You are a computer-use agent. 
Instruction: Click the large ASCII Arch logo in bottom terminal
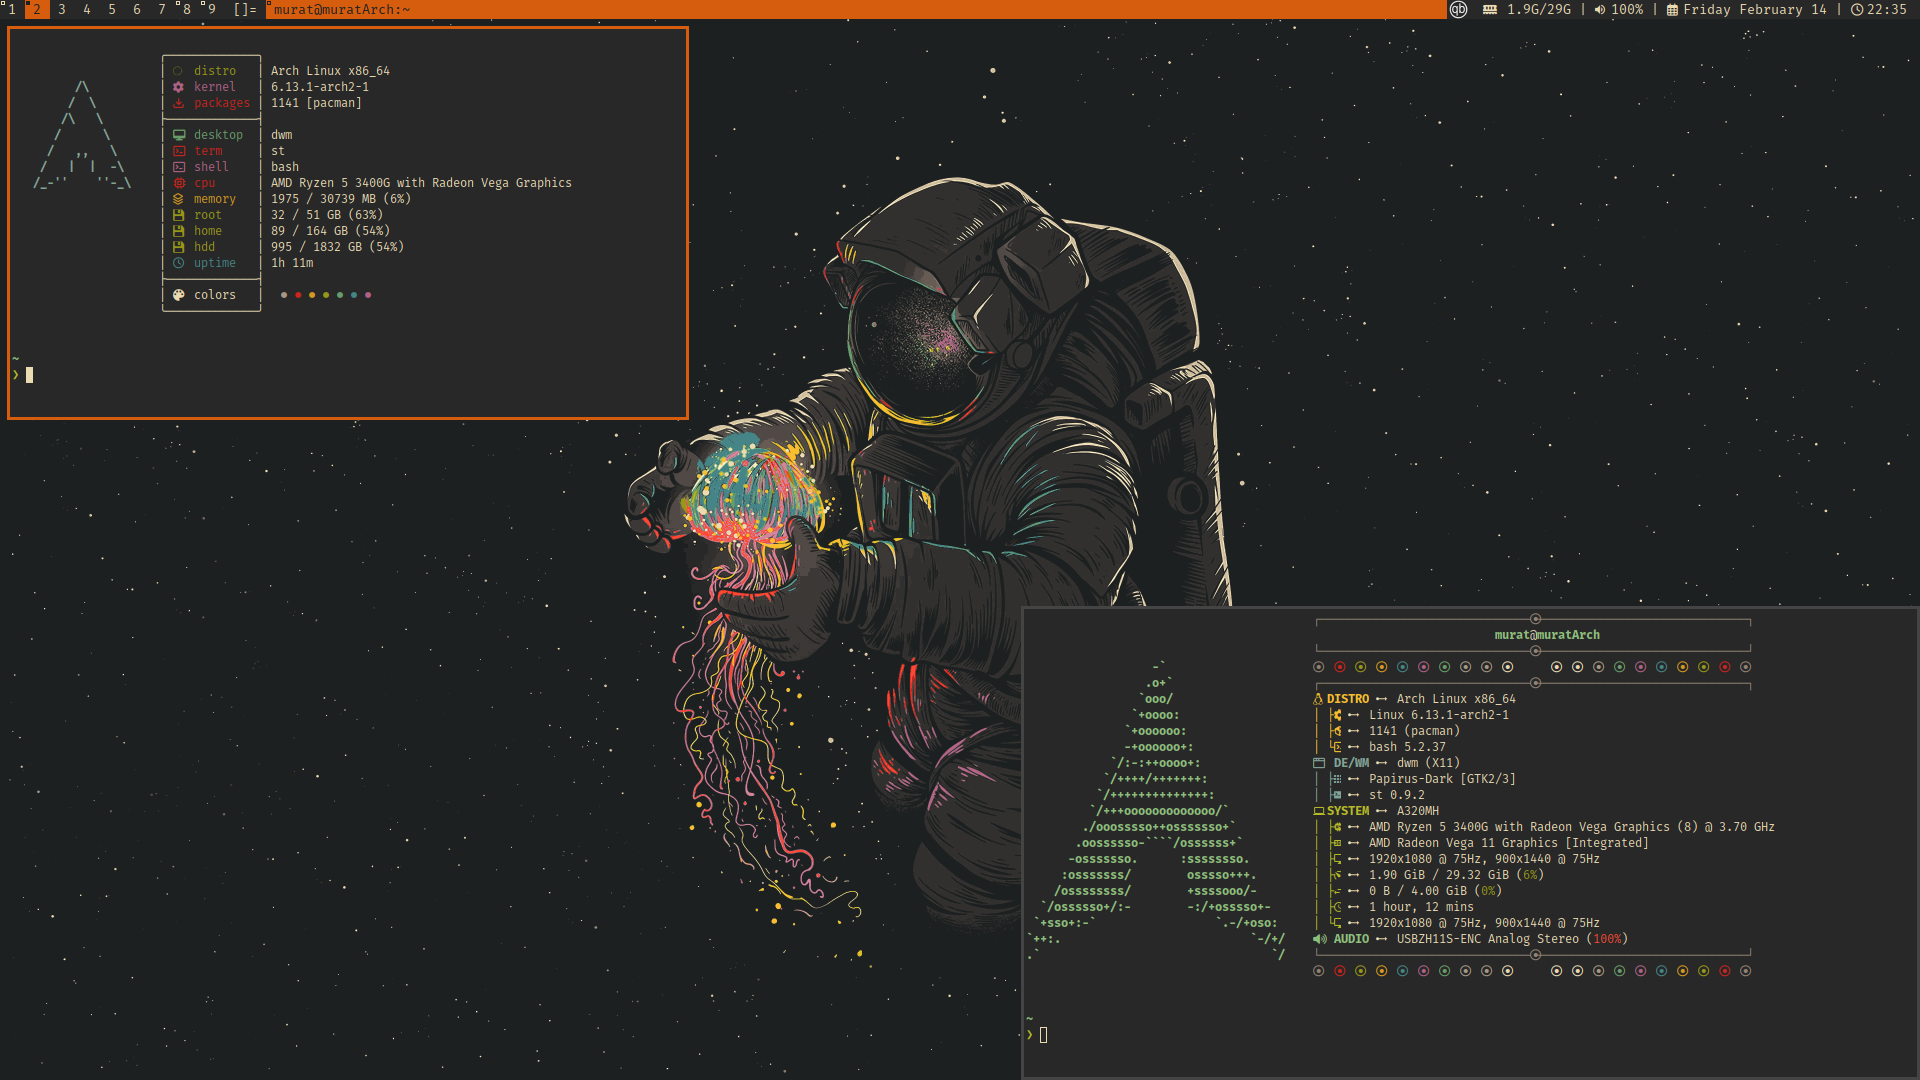(1156, 810)
